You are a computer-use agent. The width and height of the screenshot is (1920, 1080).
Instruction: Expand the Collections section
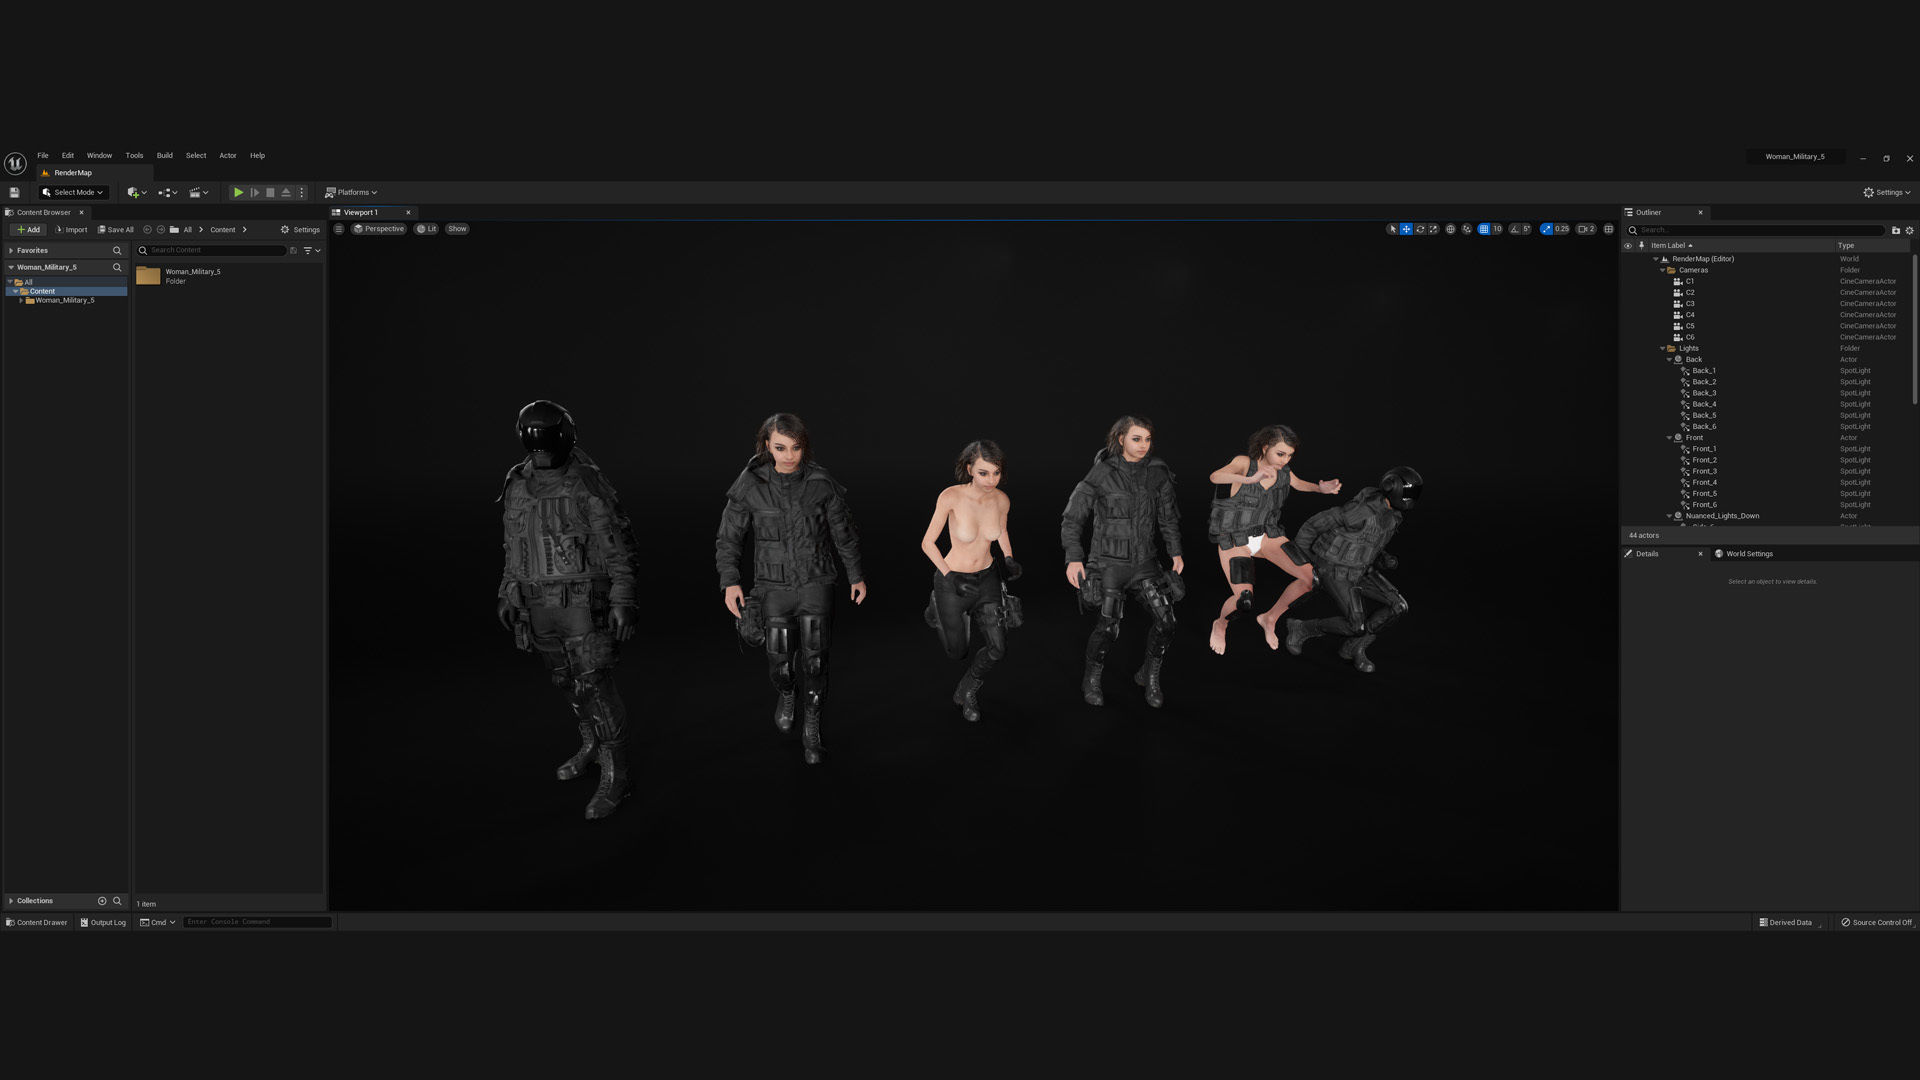coord(11,900)
